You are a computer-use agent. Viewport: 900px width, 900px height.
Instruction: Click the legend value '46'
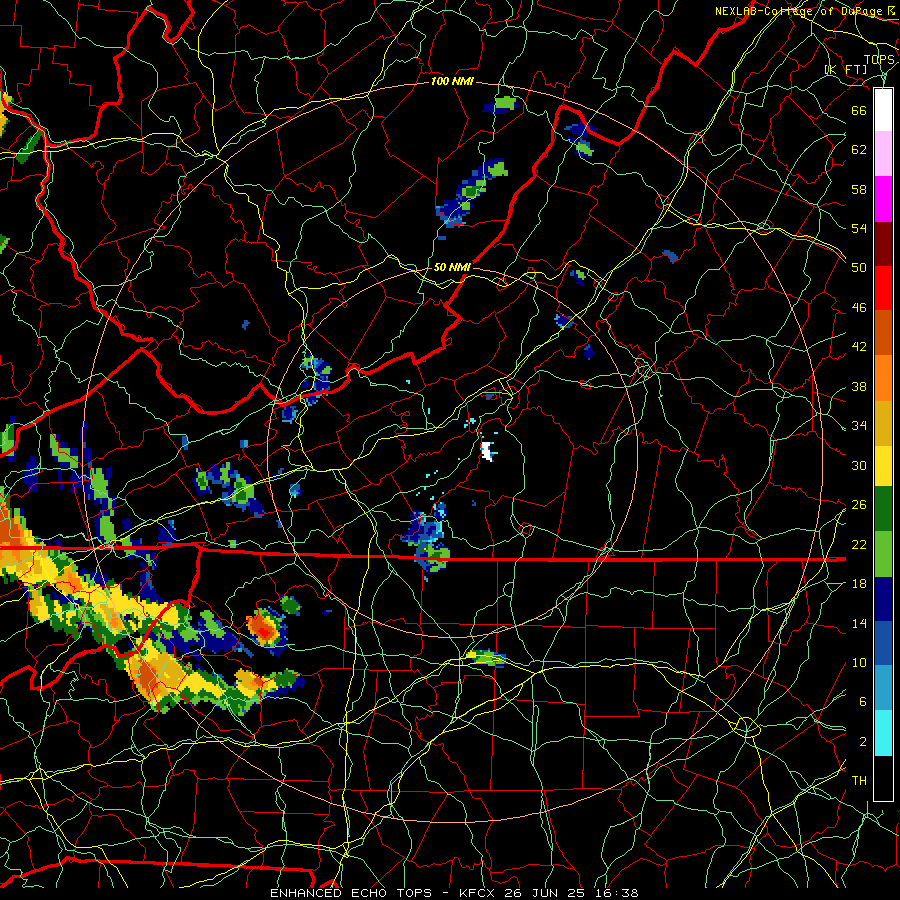pos(859,308)
